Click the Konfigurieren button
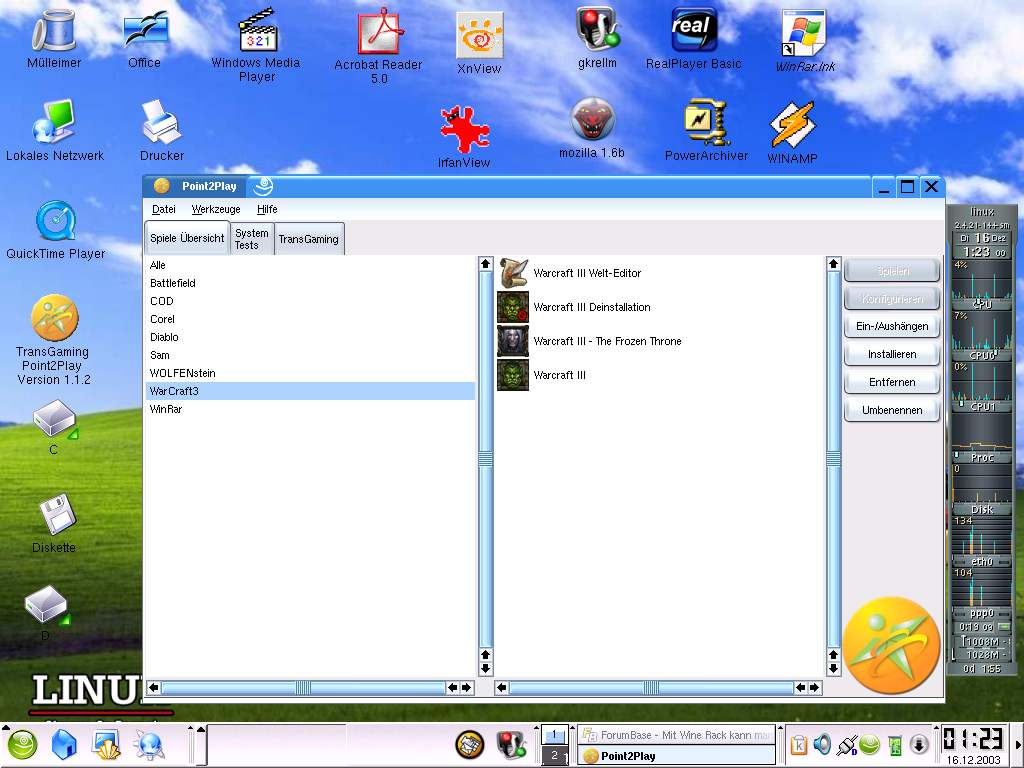The height and width of the screenshot is (768, 1024). coord(892,298)
